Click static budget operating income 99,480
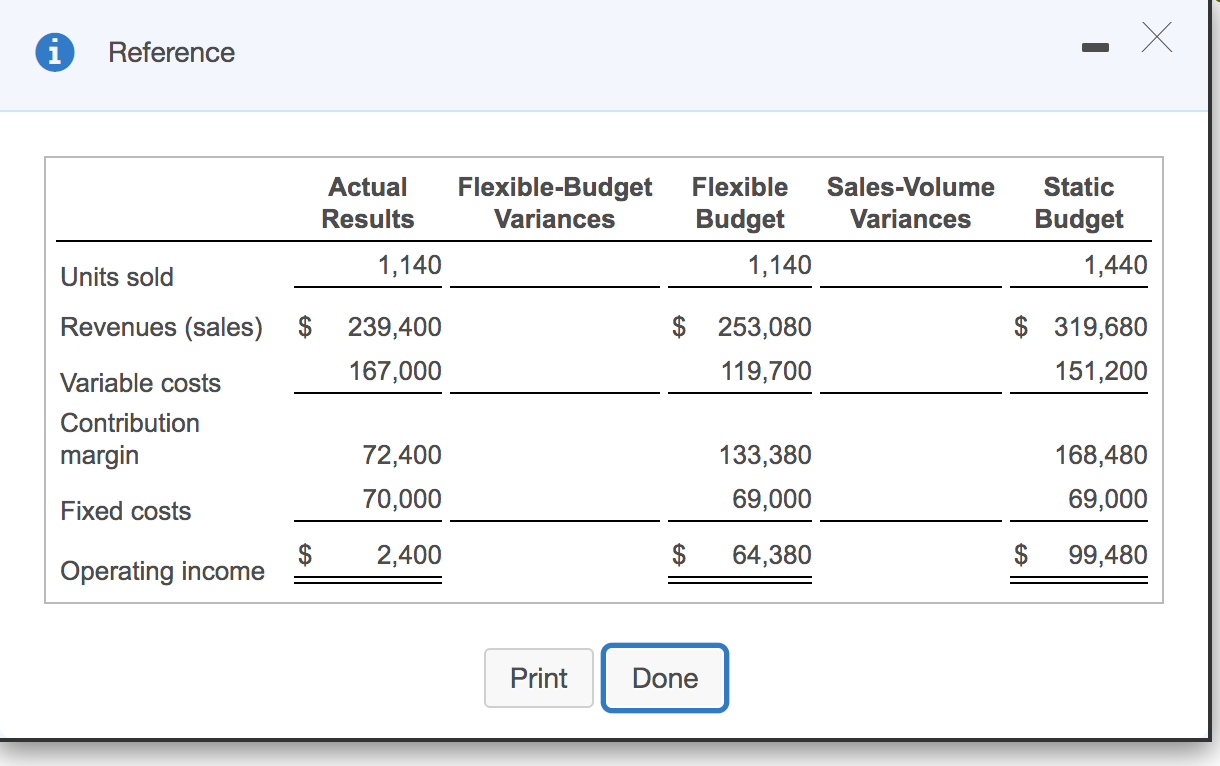Viewport: 1220px width, 766px height. tap(1107, 555)
